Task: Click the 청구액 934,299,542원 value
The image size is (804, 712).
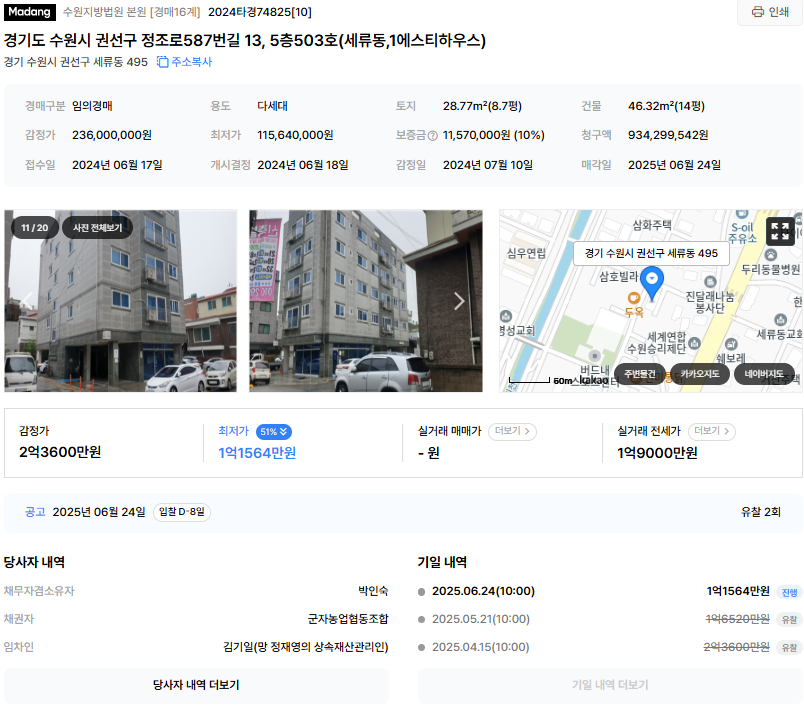Action: pos(668,135)
